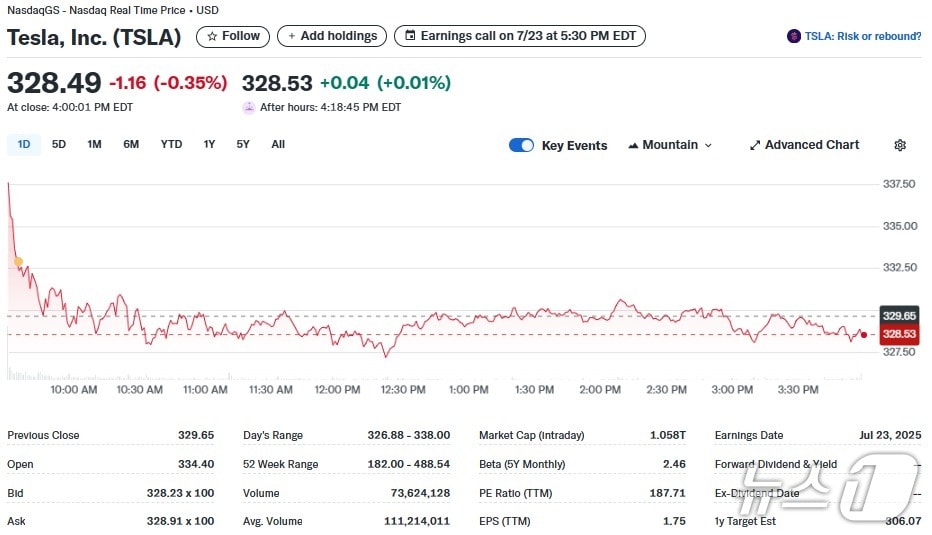Click the 329.65 previous close chart label

point(899,315)
